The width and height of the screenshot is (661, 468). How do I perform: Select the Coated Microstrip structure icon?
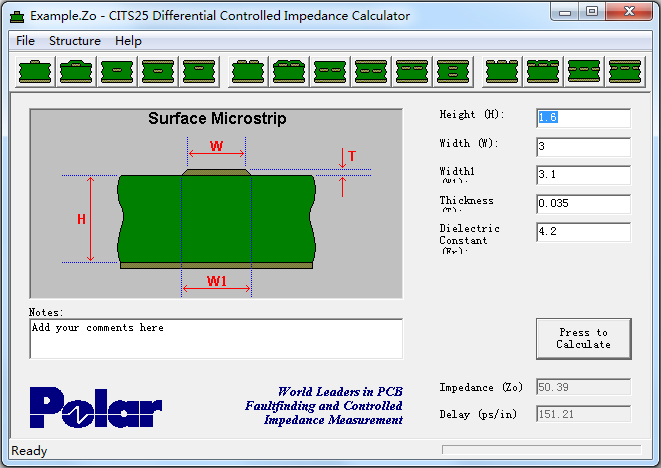pyautogui.click(x=76, y=71)
